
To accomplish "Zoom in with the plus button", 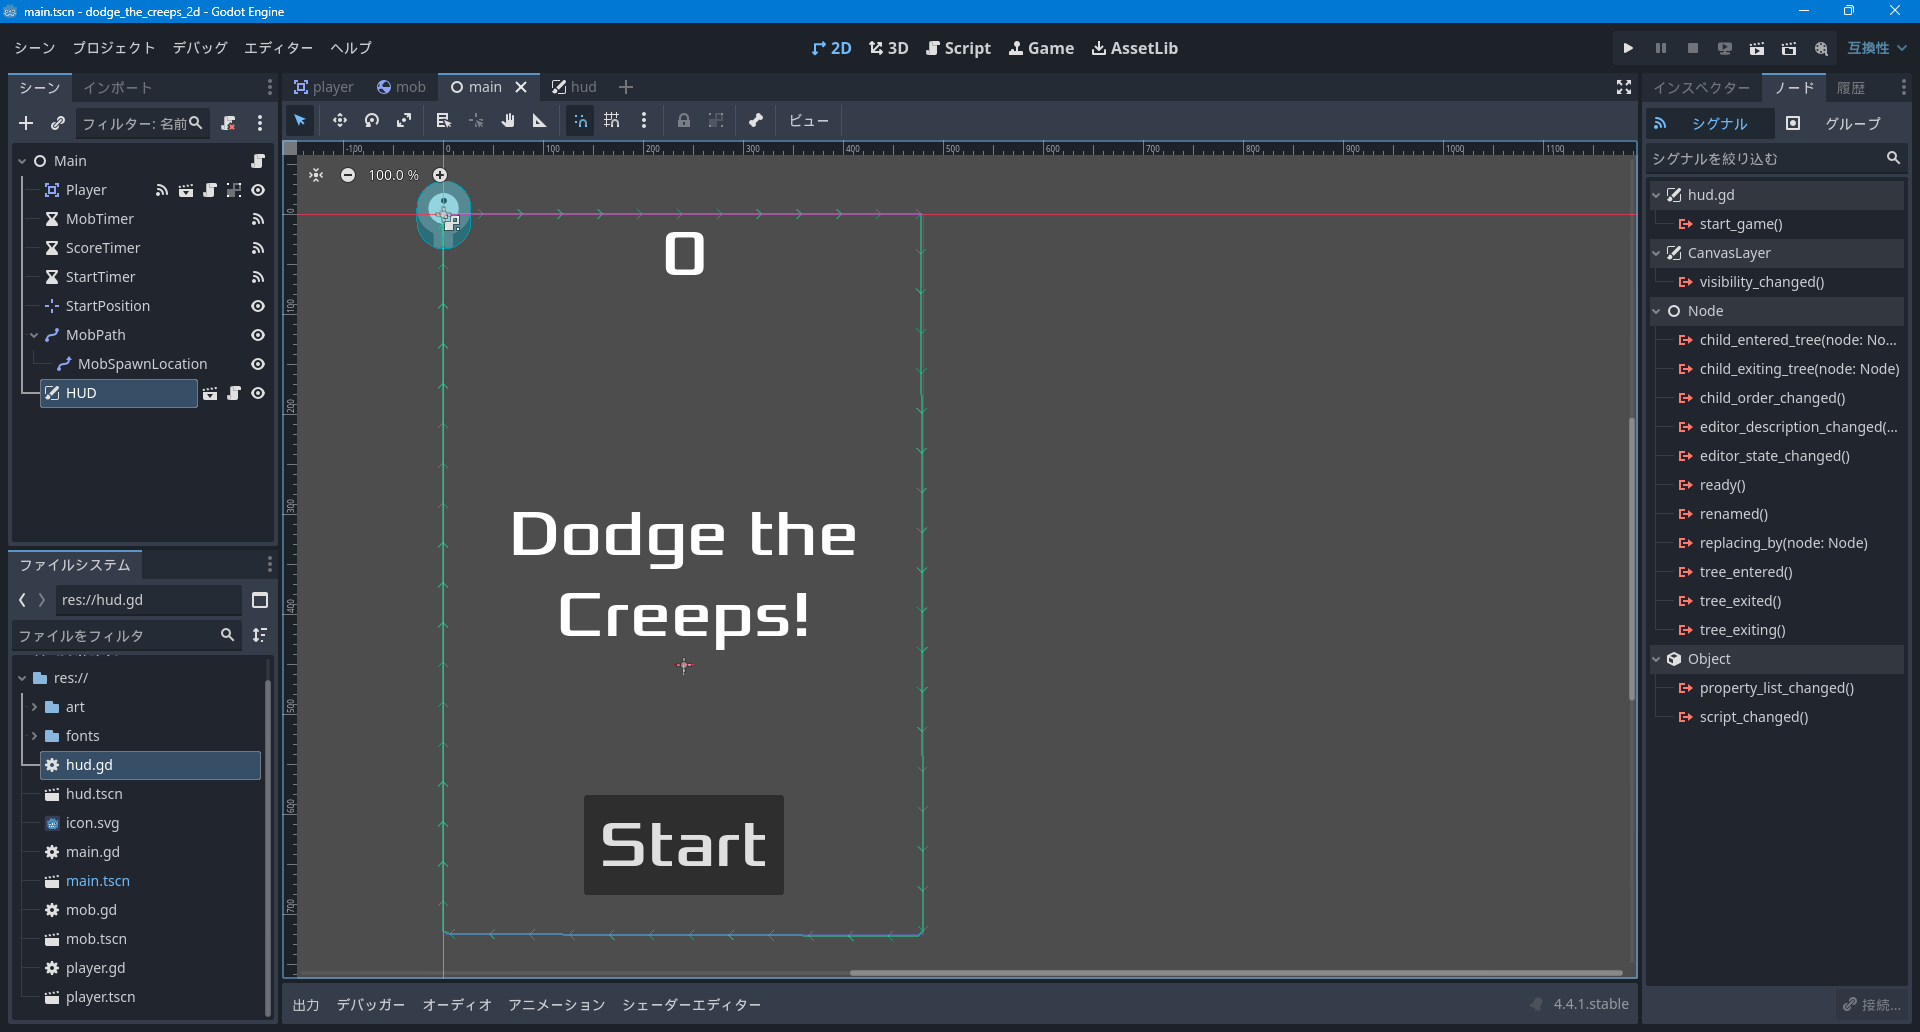I will click(x=440, y=175).
